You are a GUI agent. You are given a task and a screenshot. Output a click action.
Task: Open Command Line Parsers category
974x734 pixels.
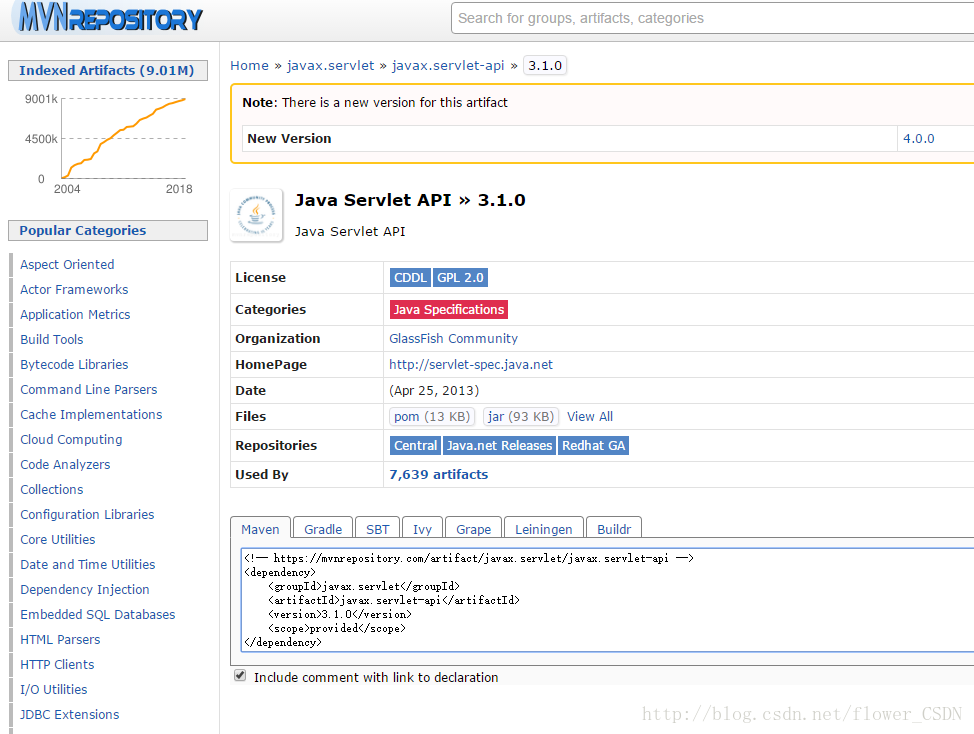point(89,389)
